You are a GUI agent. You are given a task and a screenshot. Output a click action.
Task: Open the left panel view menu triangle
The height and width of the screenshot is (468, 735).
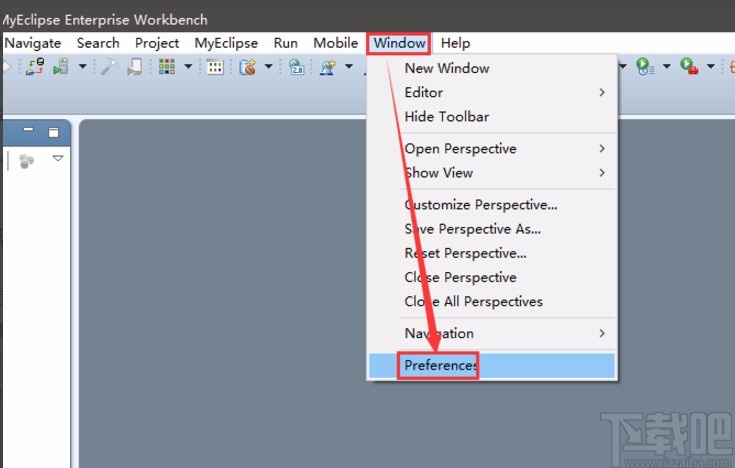point(58,159)
